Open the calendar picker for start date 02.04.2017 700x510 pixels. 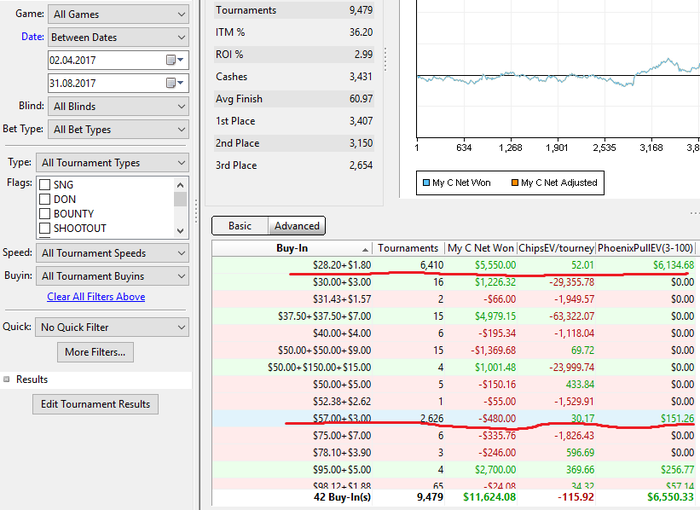click(x=175, y=60)
